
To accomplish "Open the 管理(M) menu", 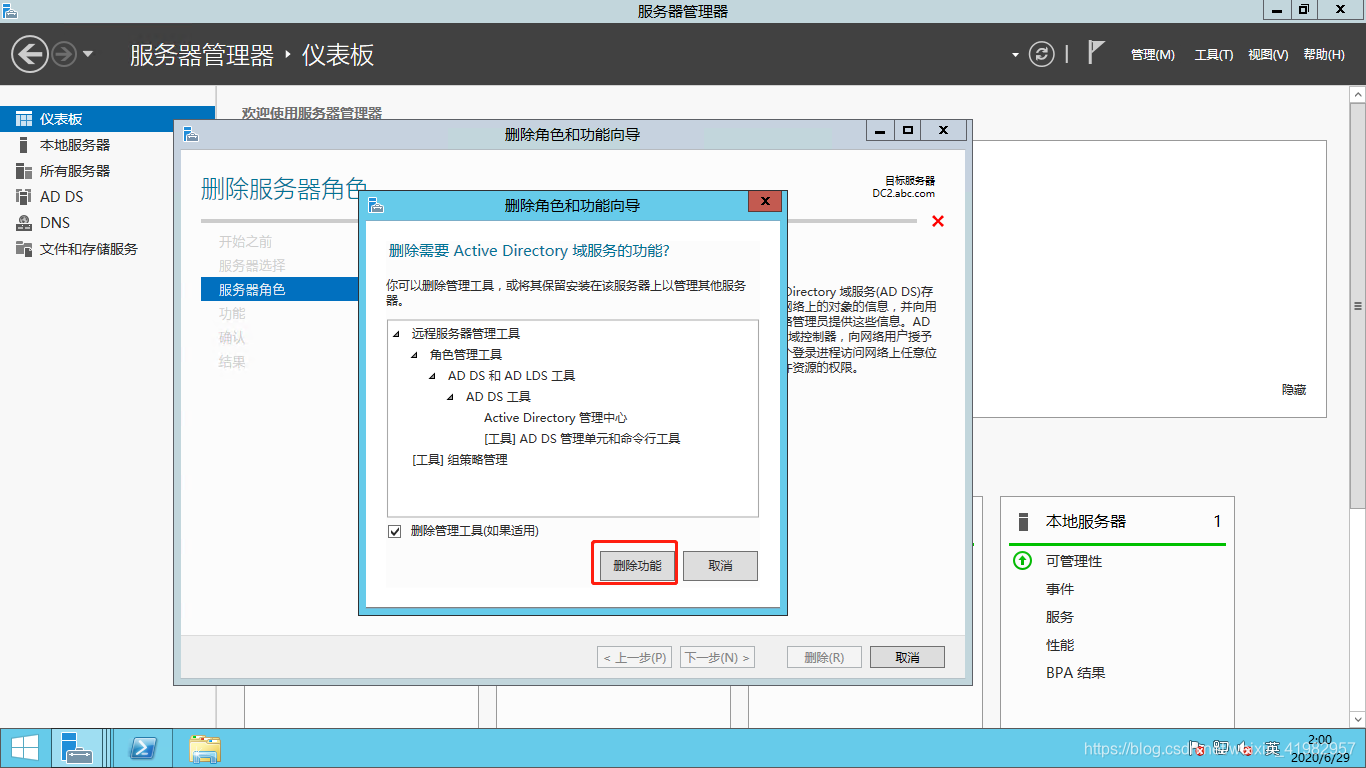I will [1152, 55].
